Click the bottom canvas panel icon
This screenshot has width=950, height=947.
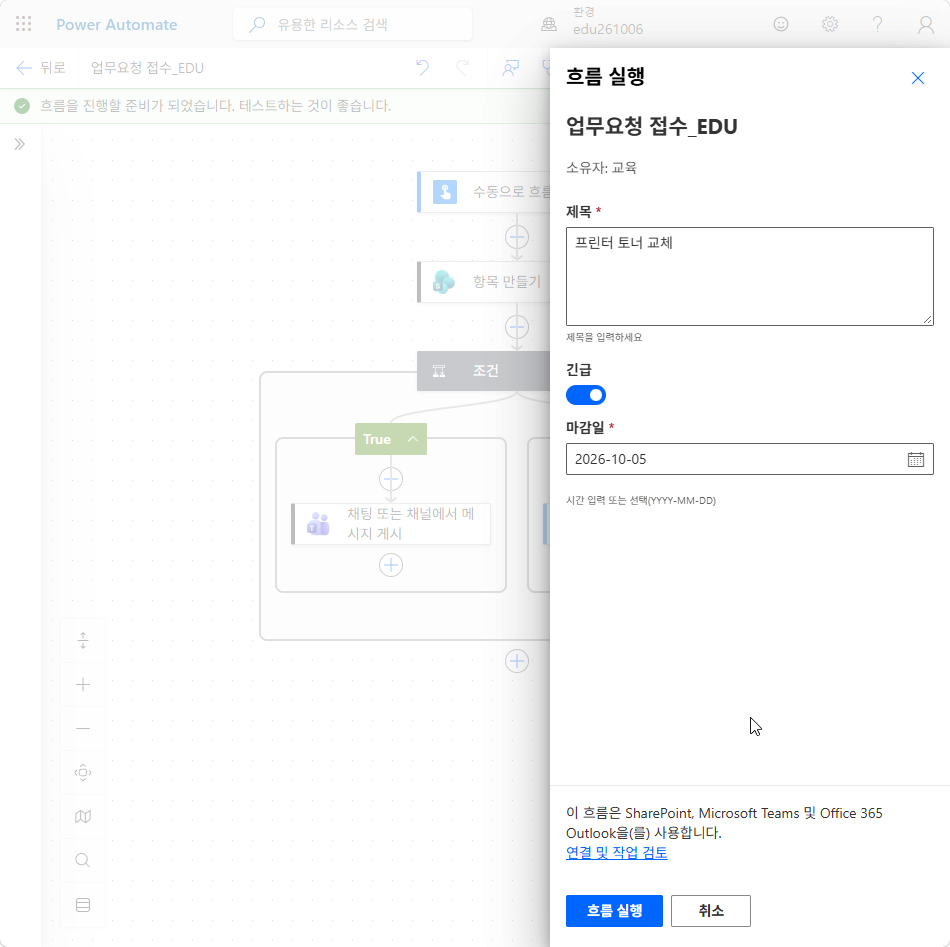(83, 905)
